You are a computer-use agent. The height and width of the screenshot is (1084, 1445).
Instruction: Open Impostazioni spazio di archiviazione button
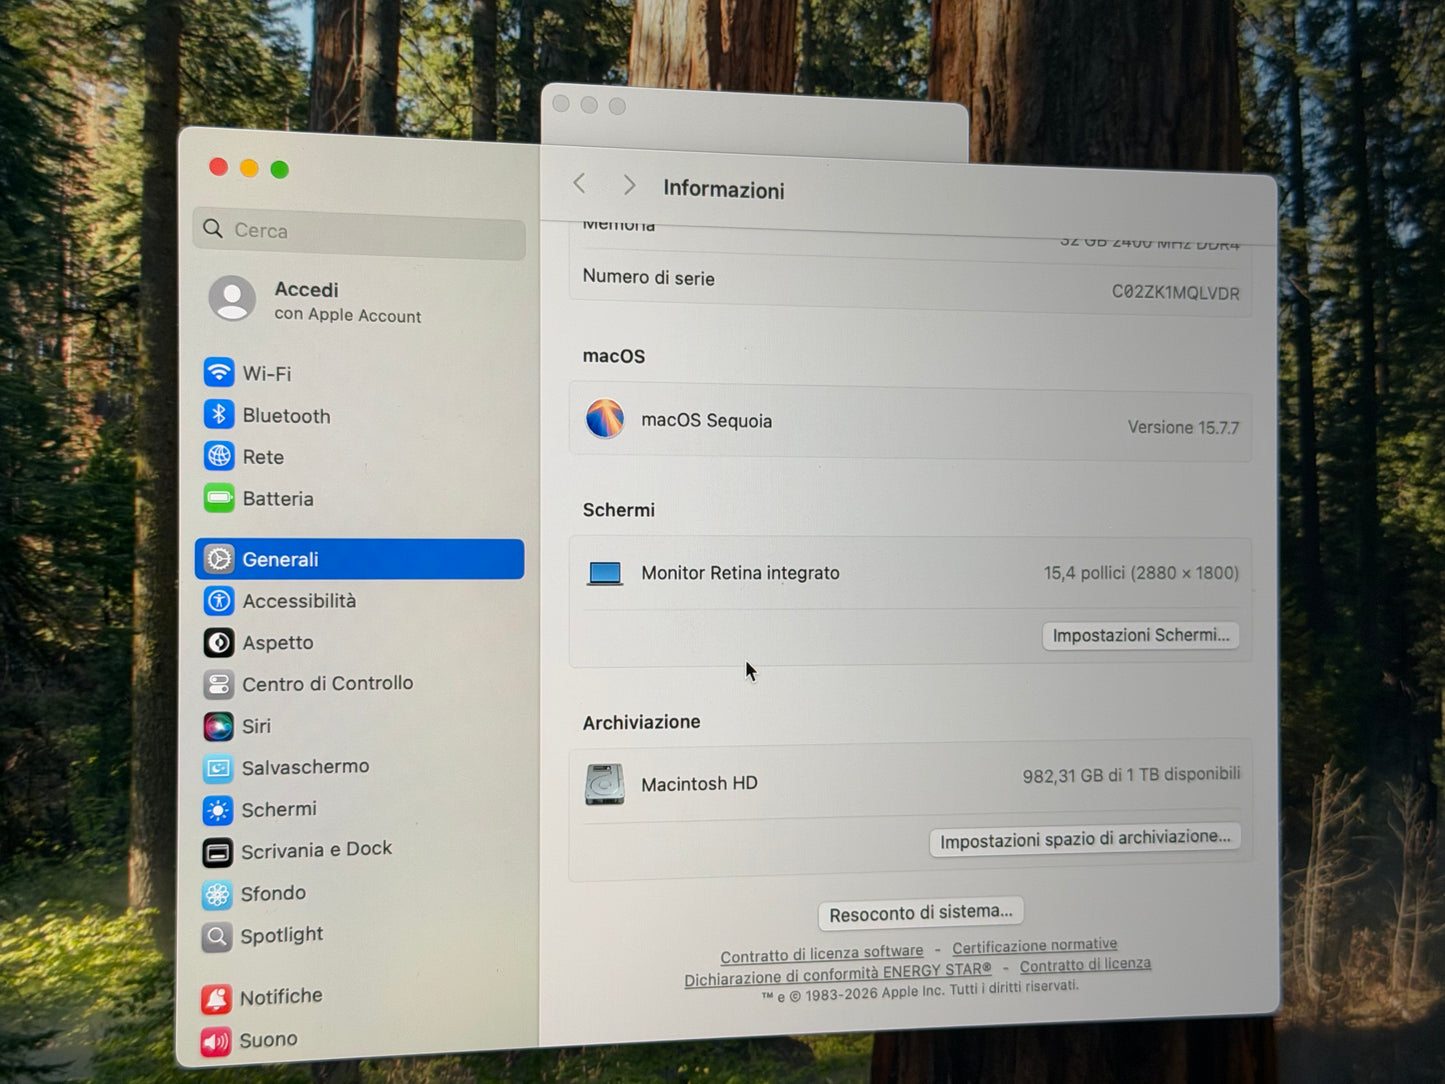point(1085,839)
